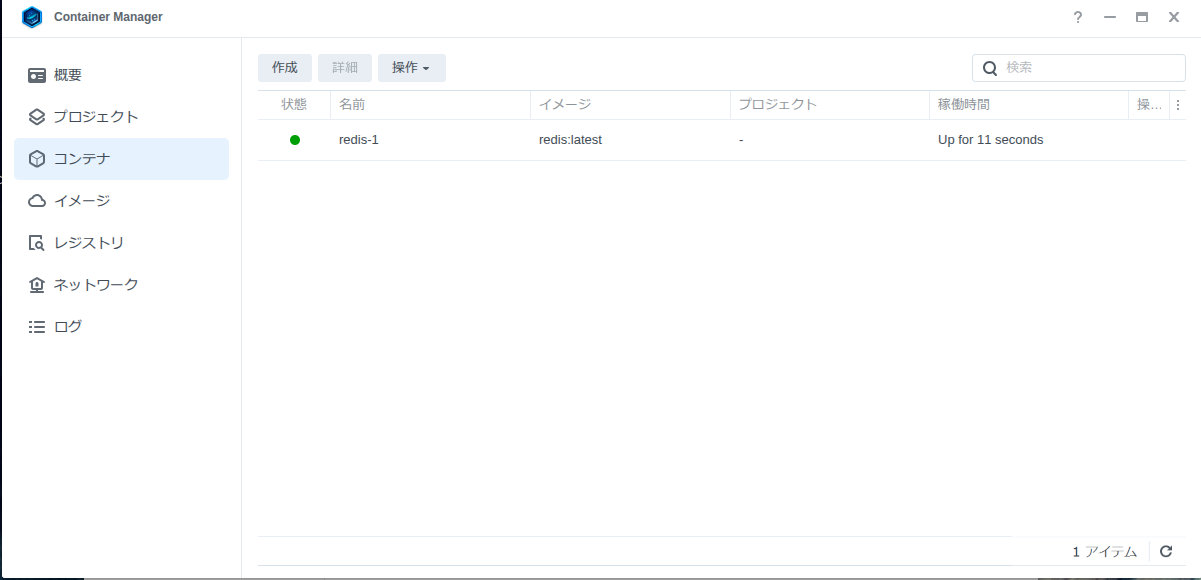Click the refresh icon beside item count

point(1166,551)
